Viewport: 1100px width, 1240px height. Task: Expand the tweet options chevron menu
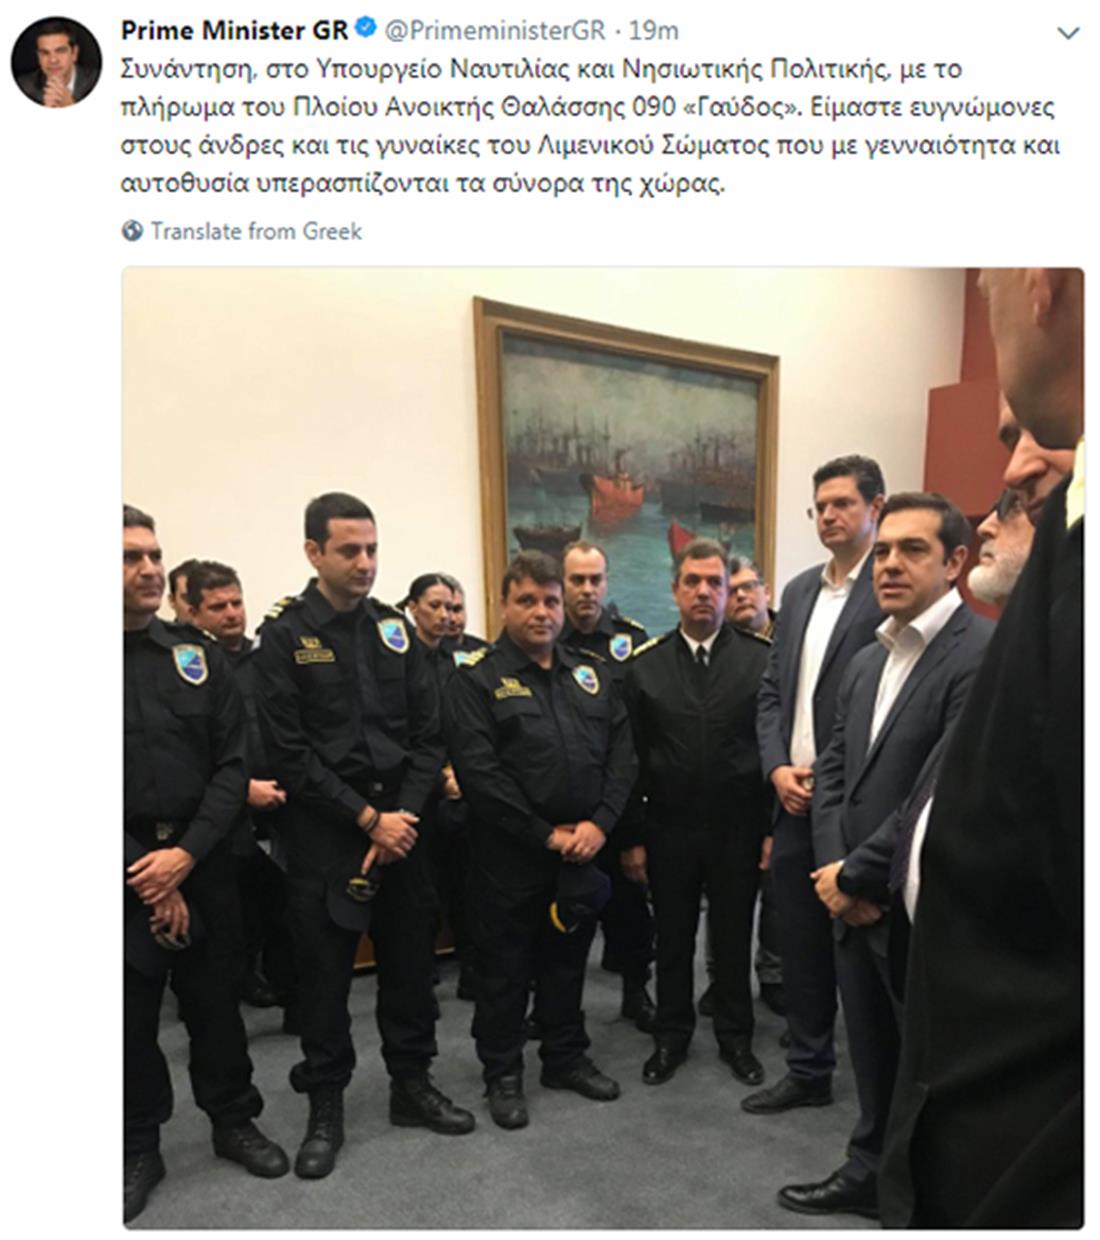click(x=1068, y=33)
